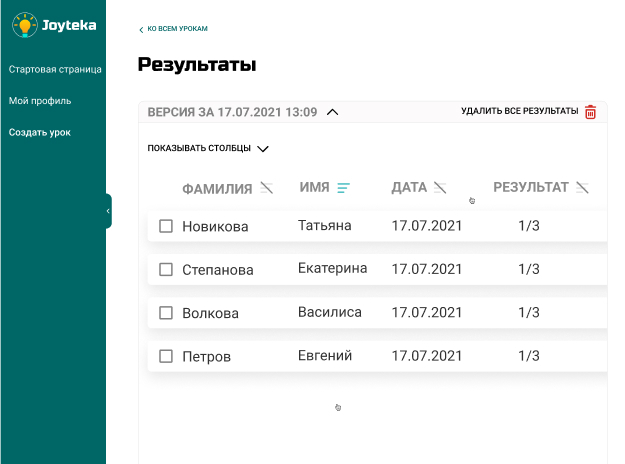Check the Новикова row checkbox

(x=166, y=226)
